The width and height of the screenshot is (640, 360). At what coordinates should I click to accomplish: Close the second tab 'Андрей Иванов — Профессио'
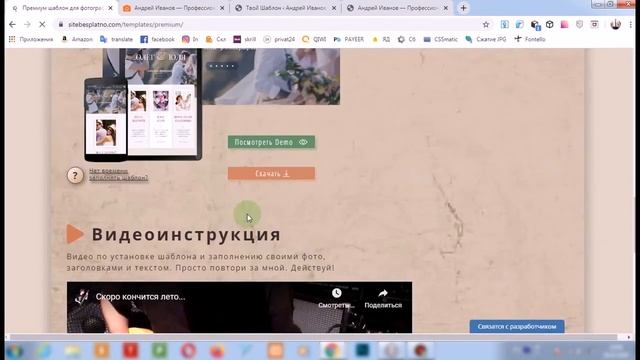(222, 8)
